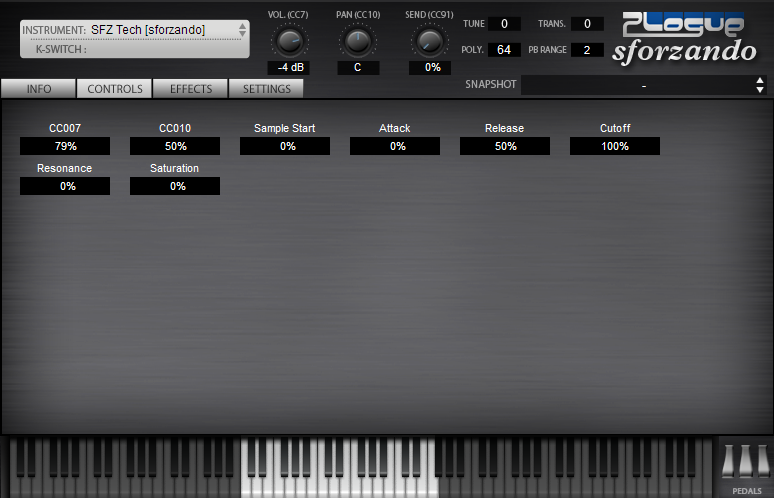This screenshot has height=498, width=774.
Task: Click the Release value 50%
Action: tap(505, 146)
